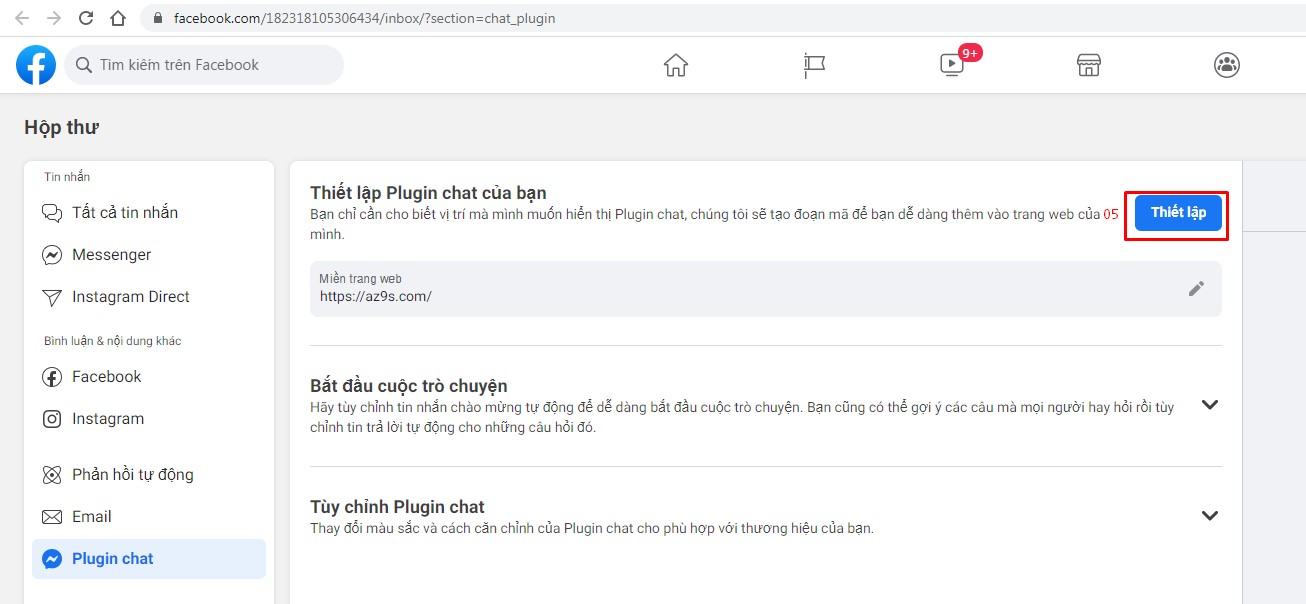Expand the Tùy chỉnh Plugin chat section
Image resolution: width=1306 pixels, height=604 pixels.
[x=1210, y=516]
